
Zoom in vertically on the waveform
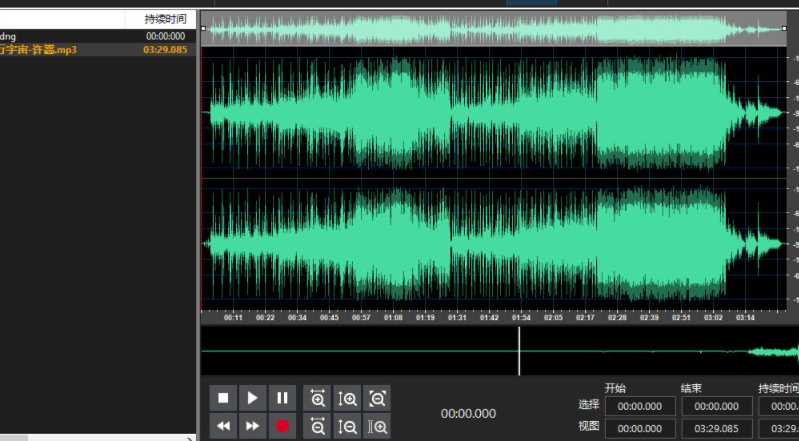(348, 398)
